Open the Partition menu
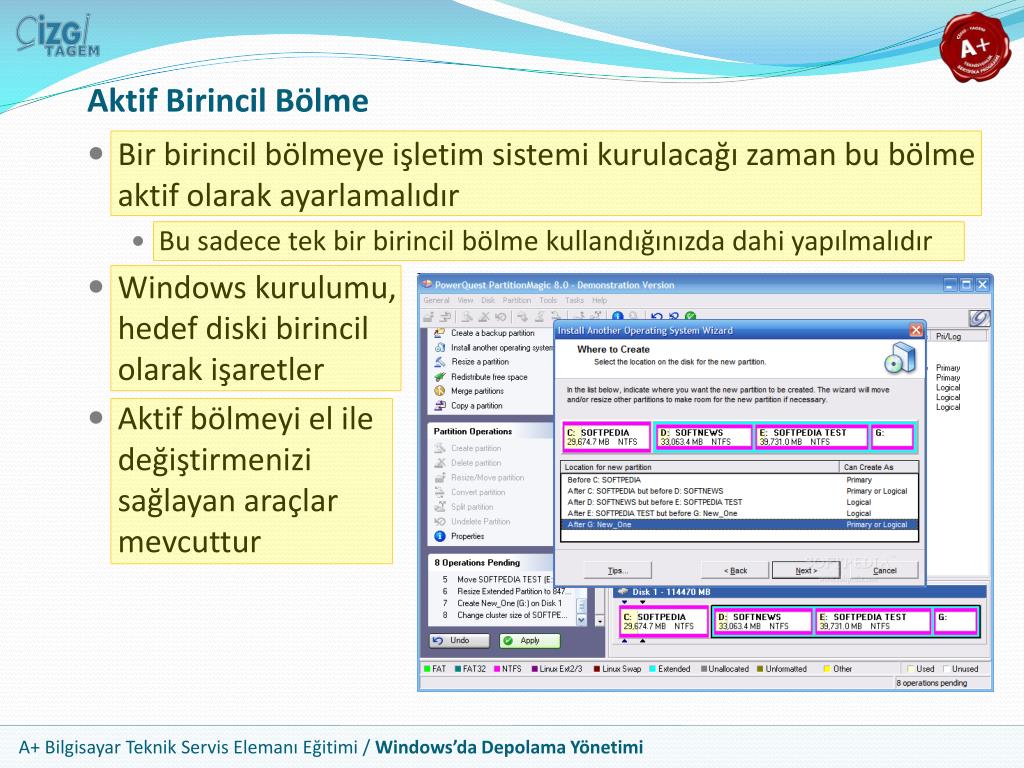1024x768 pixels. [x=517, y=300]
